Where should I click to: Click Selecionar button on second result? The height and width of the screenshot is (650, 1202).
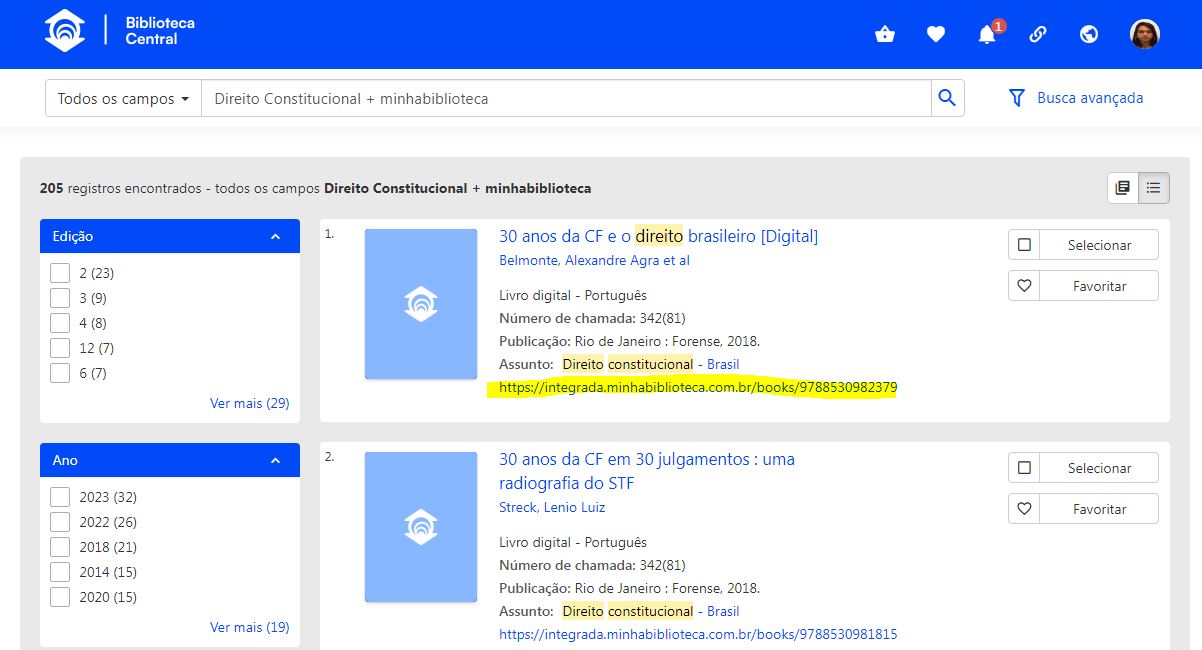point(1099,468)
